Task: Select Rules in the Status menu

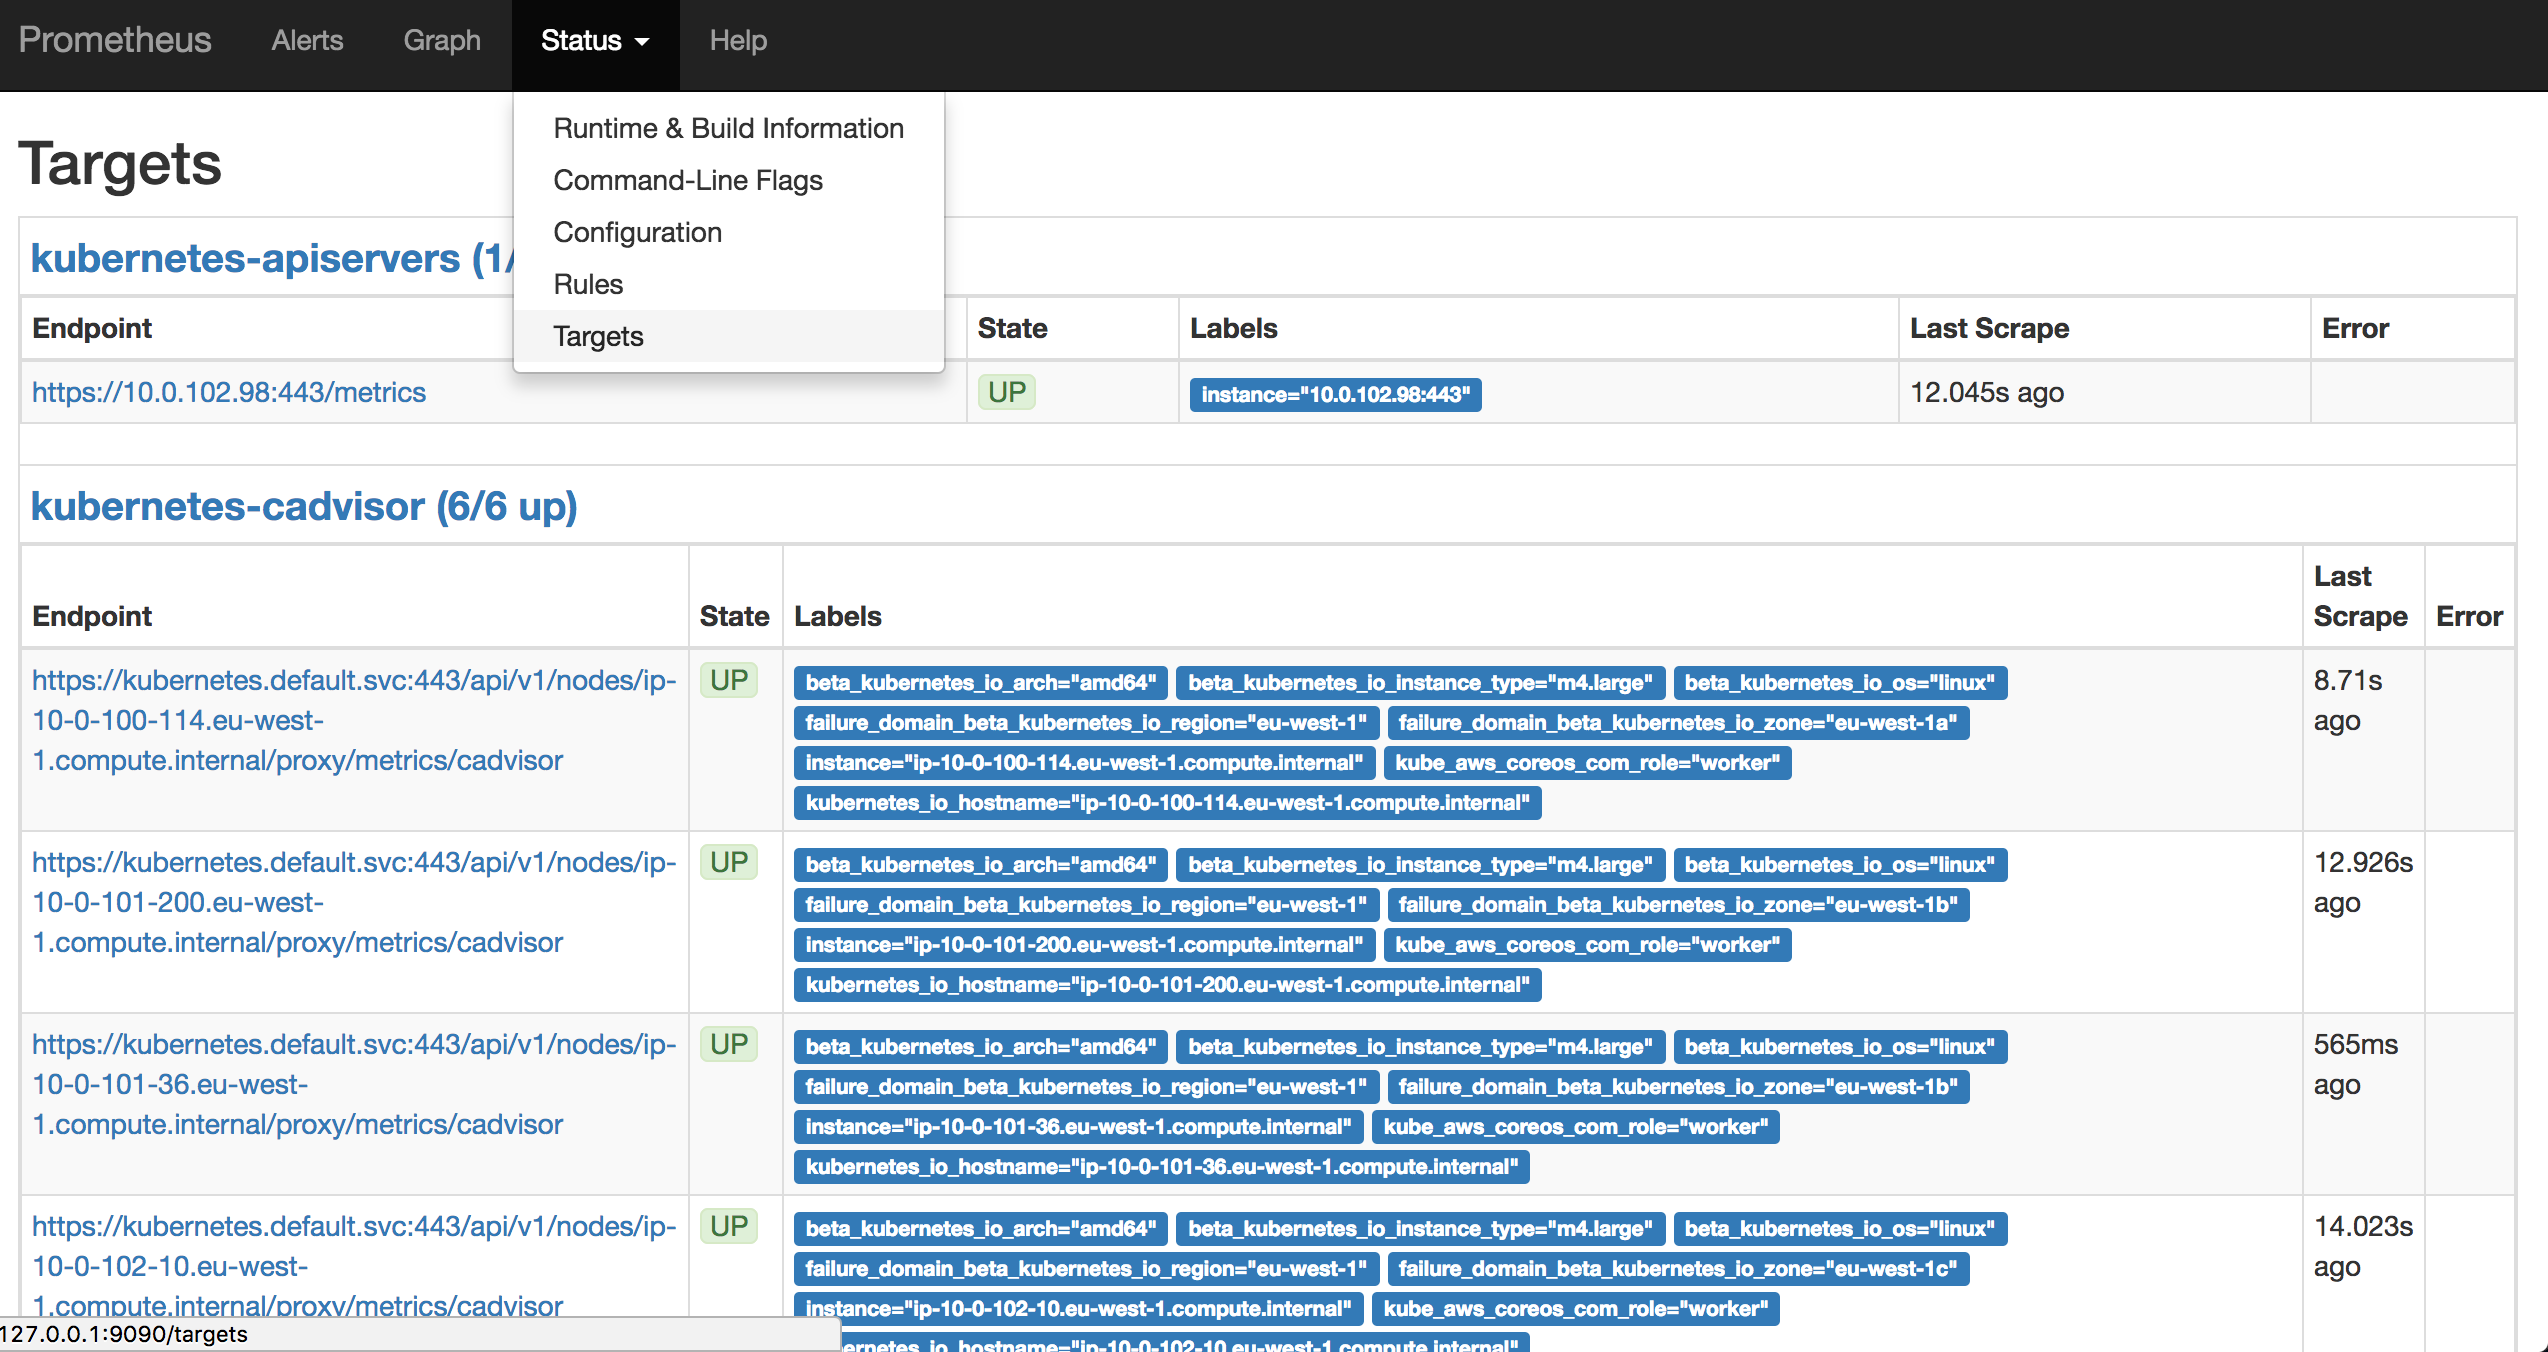Action: 588,284
